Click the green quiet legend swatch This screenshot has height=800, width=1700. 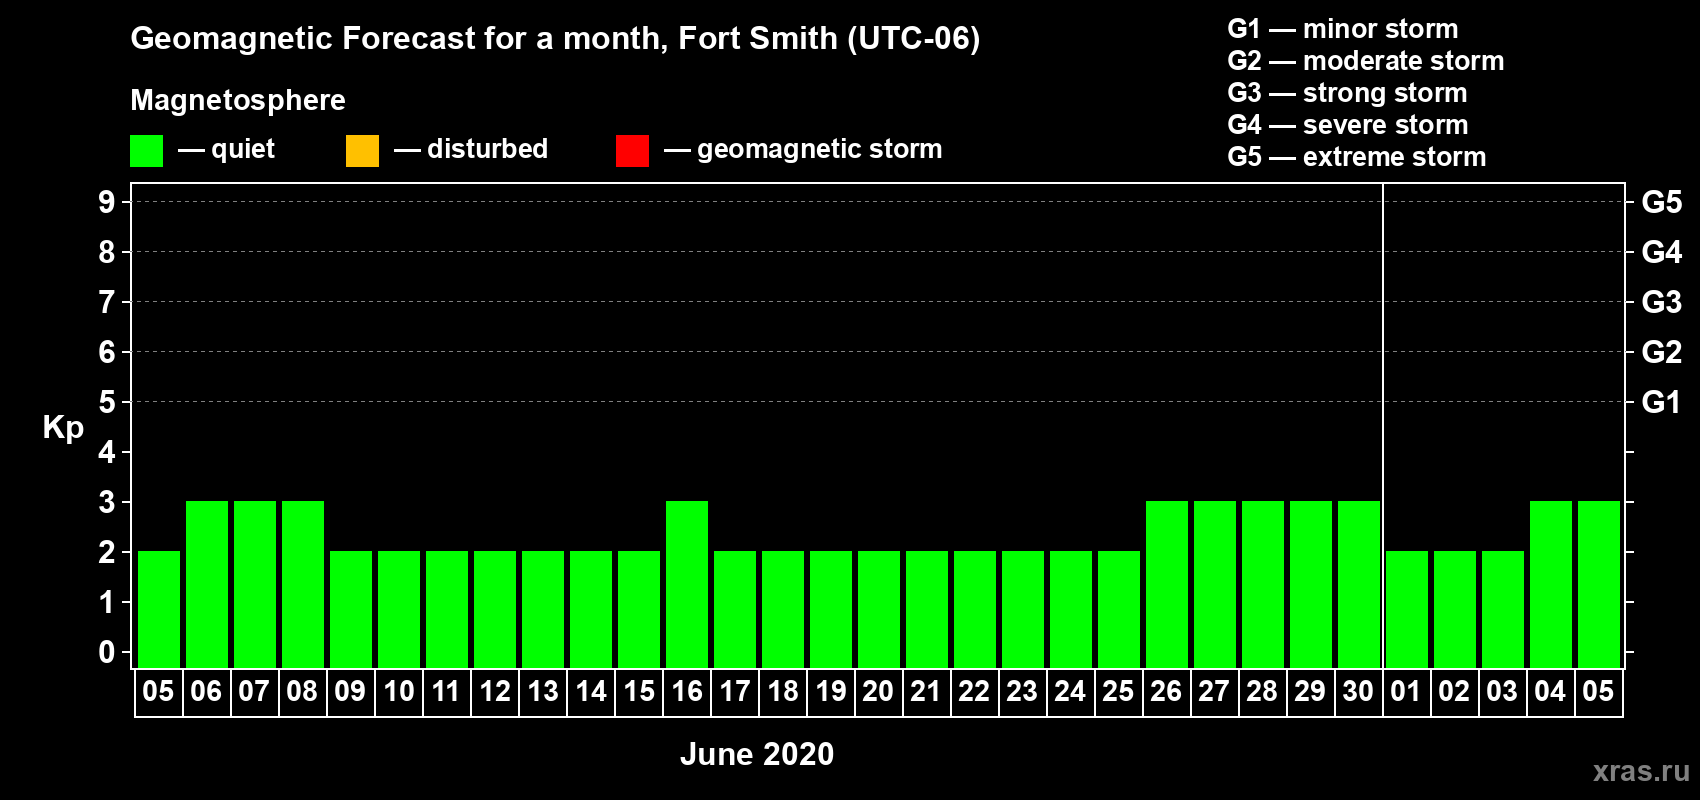146,151
